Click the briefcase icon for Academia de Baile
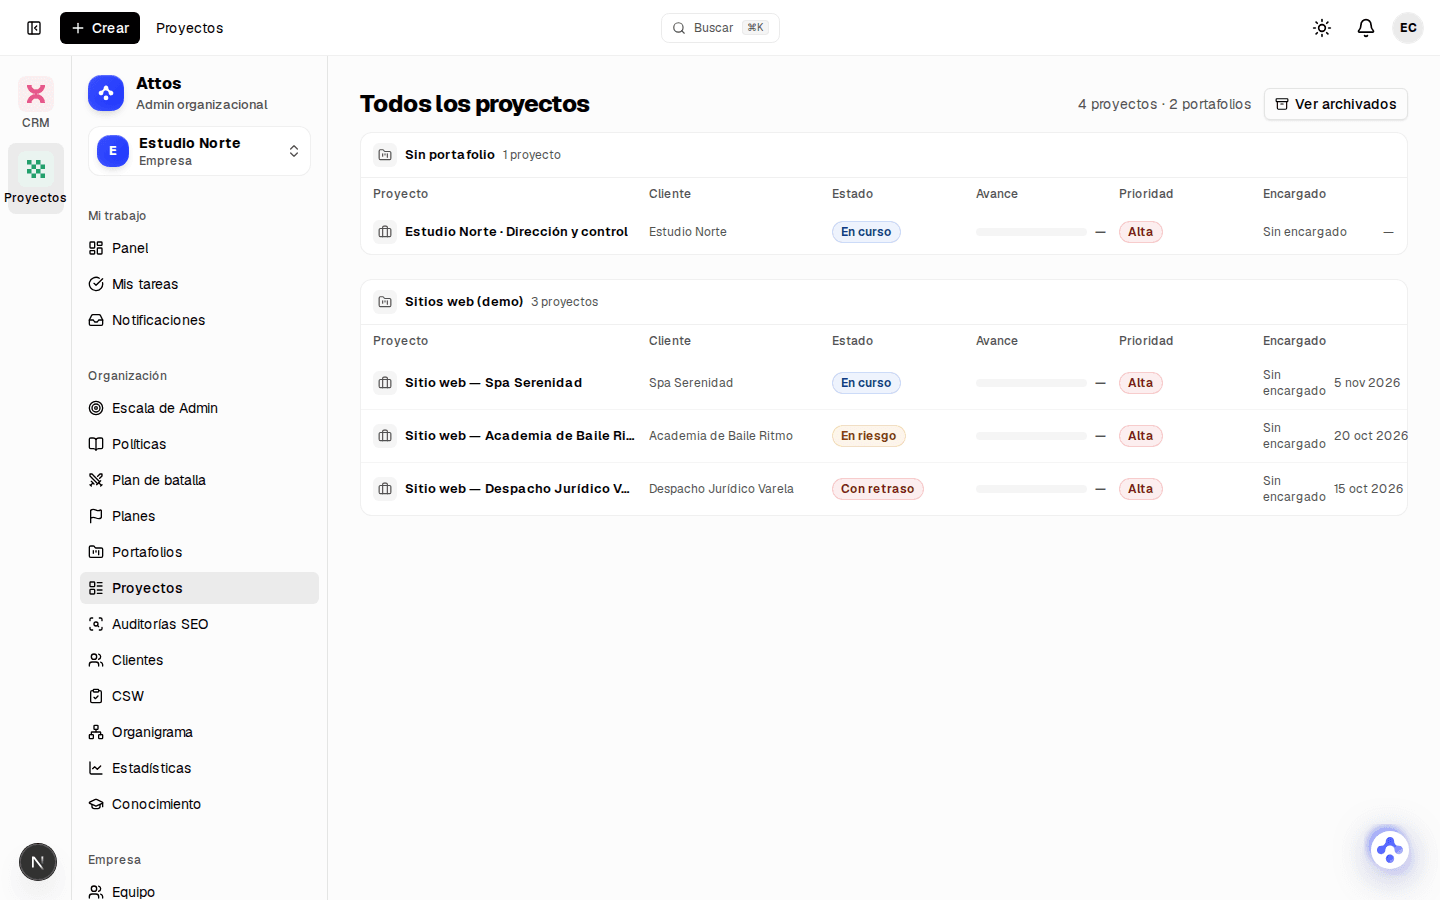The width and height of the screenshot is (1440, 900). click(x=385, y=436)
